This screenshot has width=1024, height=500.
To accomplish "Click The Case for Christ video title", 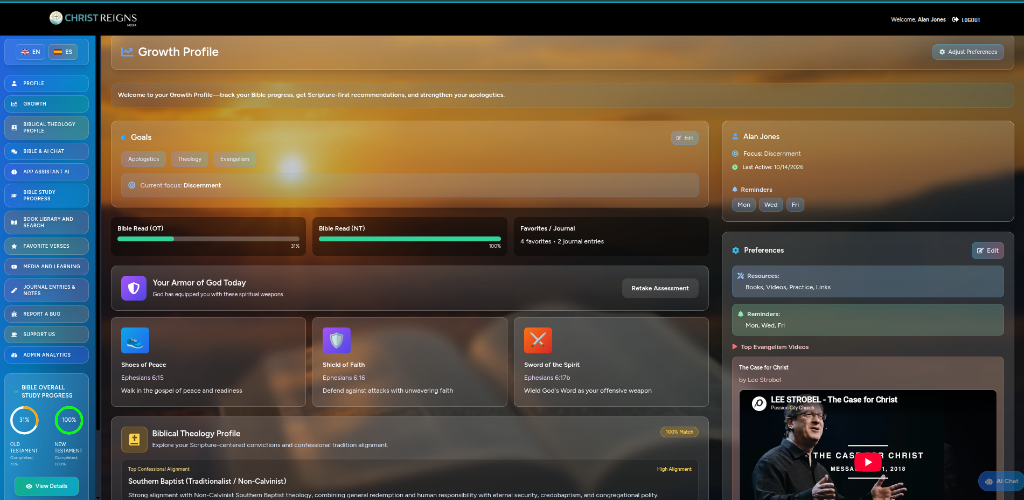I will pos(763,367).
